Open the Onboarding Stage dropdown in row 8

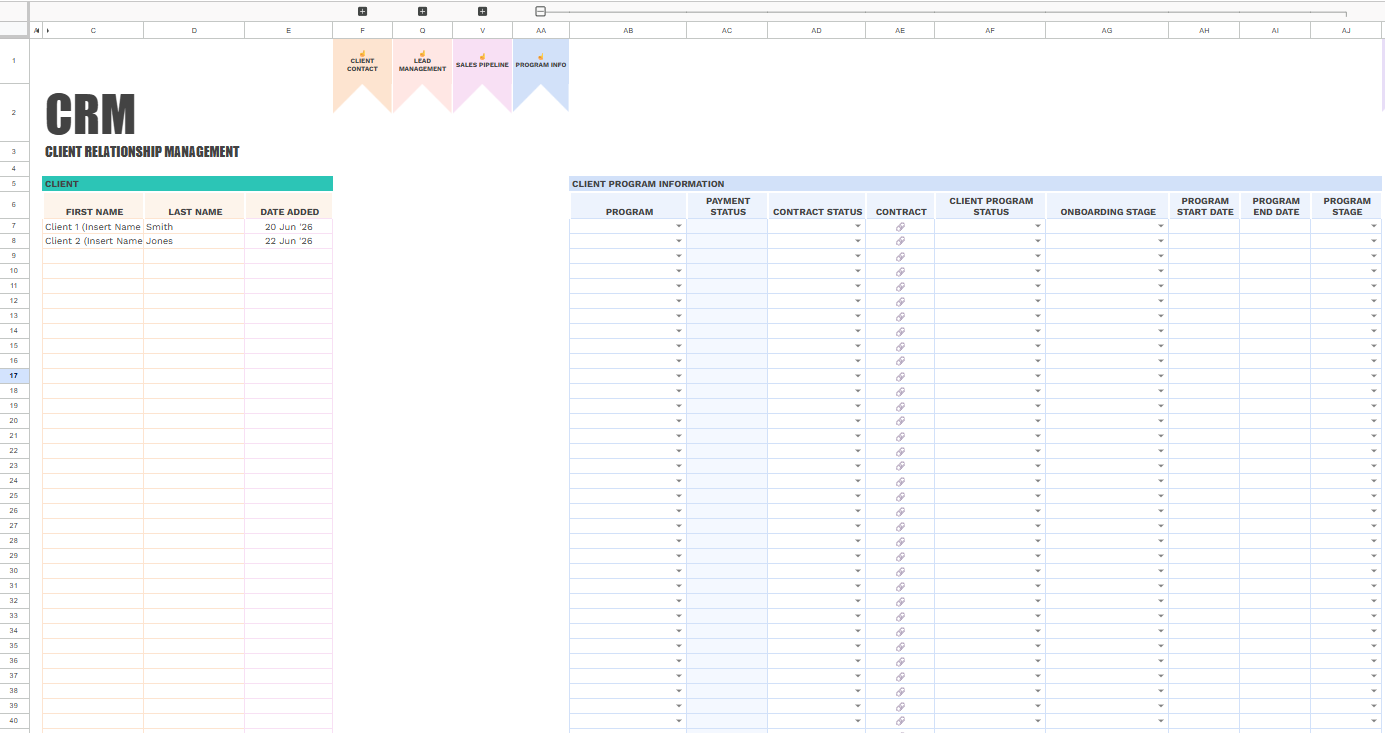(x=1161, y=242)
